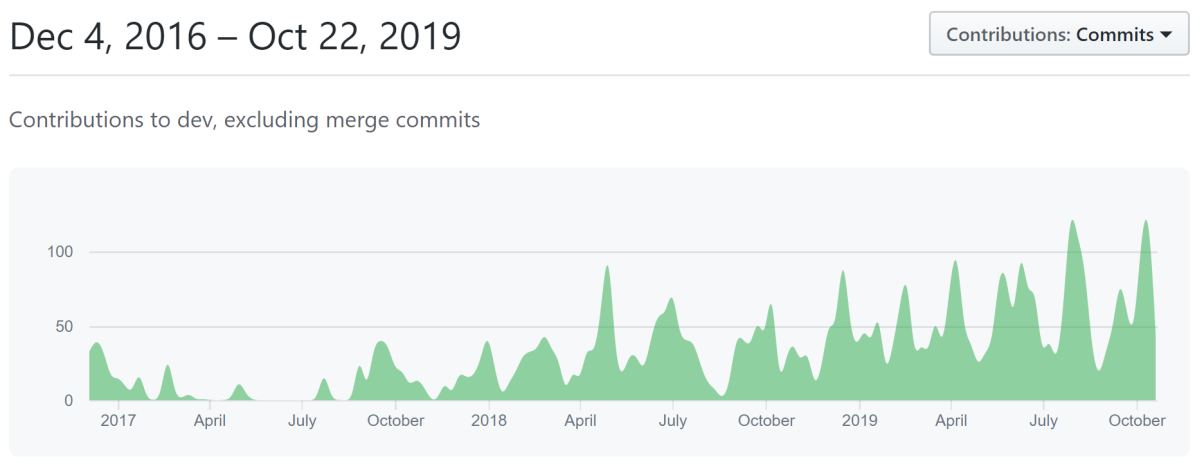Click the 2018 label on the timeline axis
Screen dimensions: 1200x472
click(x=488, y=421)
